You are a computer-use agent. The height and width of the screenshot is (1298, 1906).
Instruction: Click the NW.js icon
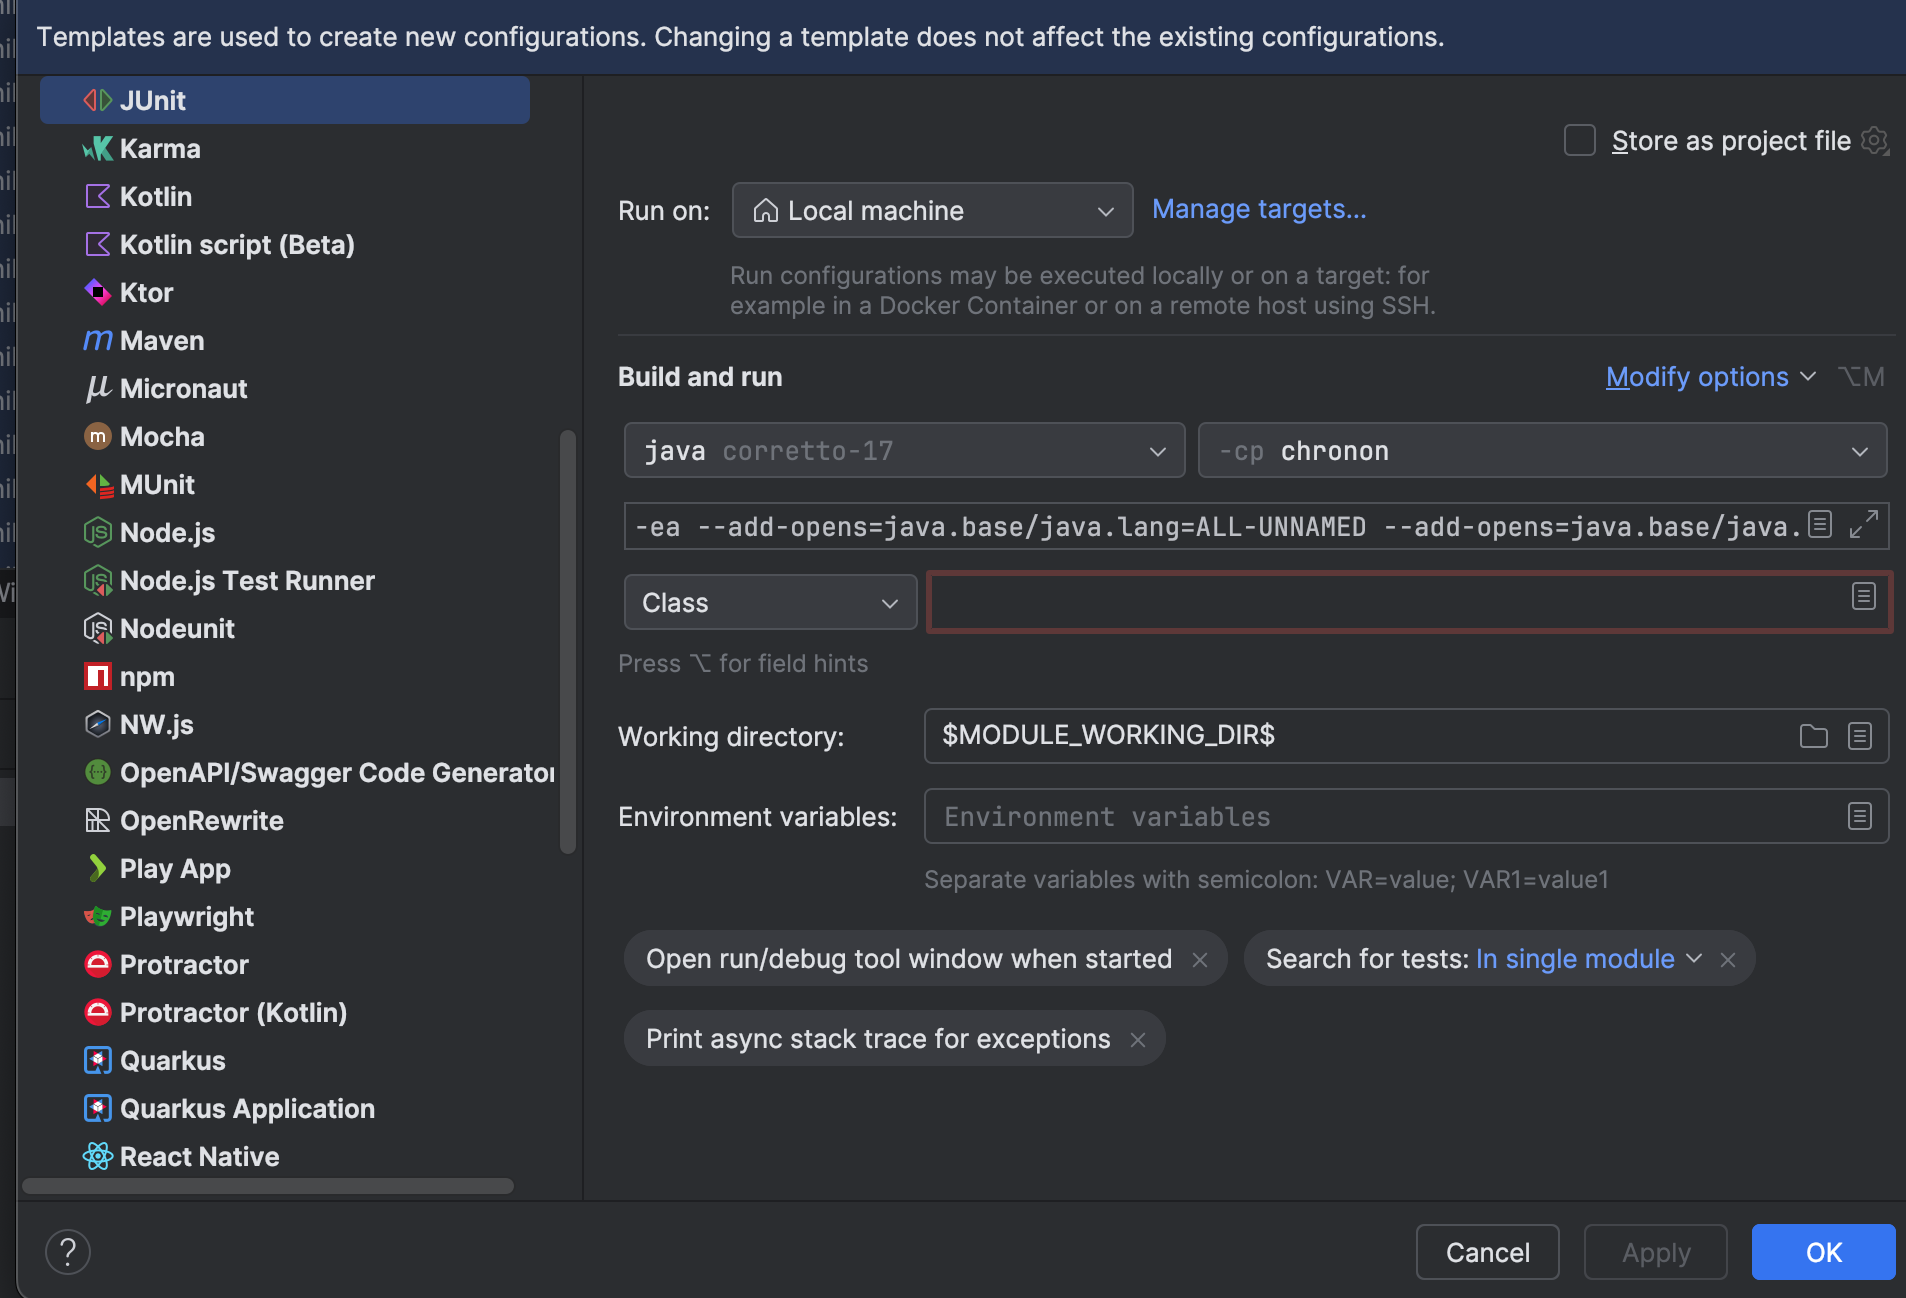coord(97,724)
